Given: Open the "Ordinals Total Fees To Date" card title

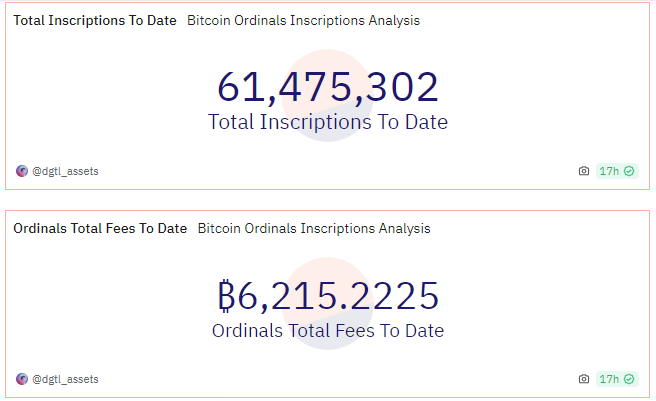Looking at the screenshot, I should pyautogui.click(x=100, y=228).
